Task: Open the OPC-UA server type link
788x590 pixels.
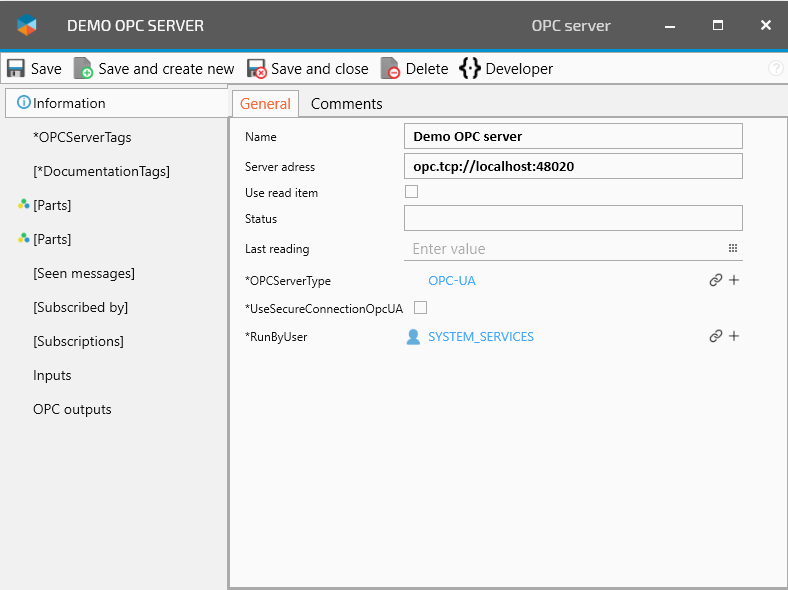Action: pyautogui.click(x=452, y=281)
